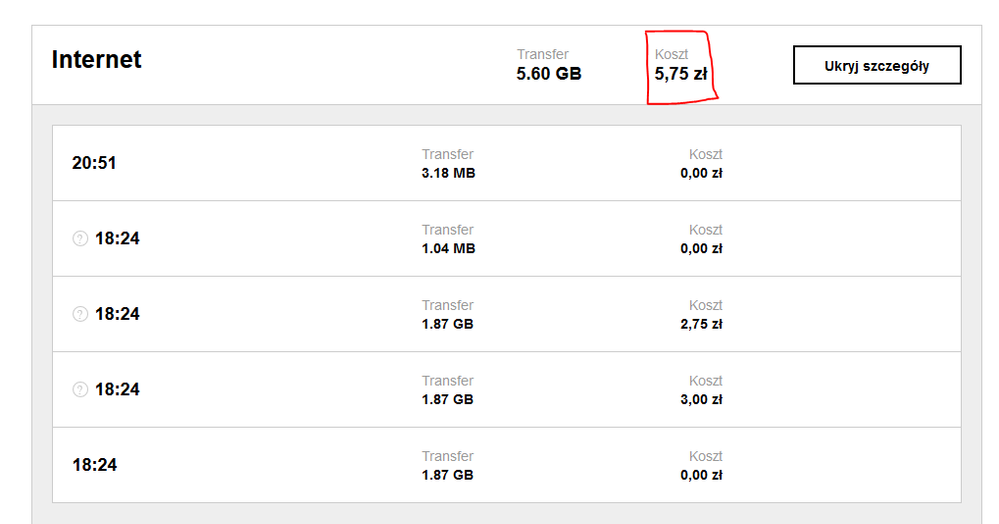Click the 1.87 GB transfer in the 3,00 zł row
999x524 pixels.
tap(447, 400)
